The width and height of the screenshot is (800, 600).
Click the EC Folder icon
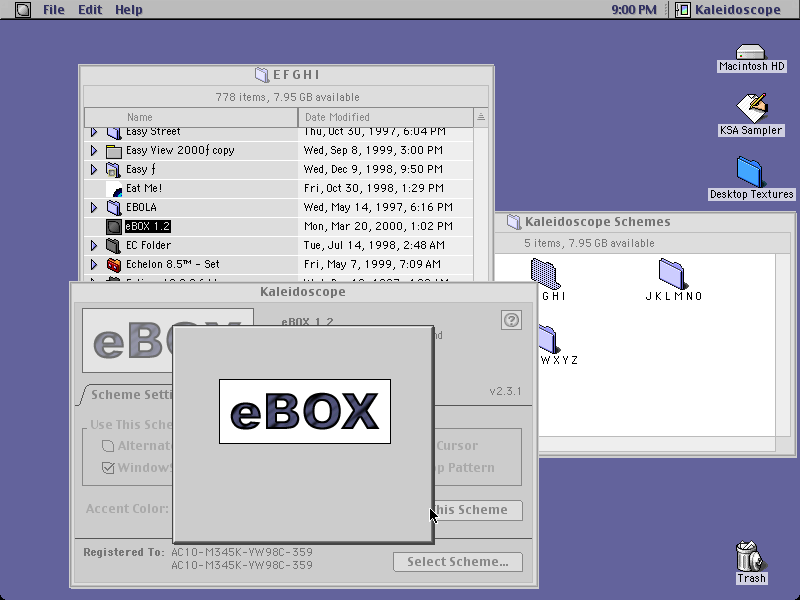114,245
